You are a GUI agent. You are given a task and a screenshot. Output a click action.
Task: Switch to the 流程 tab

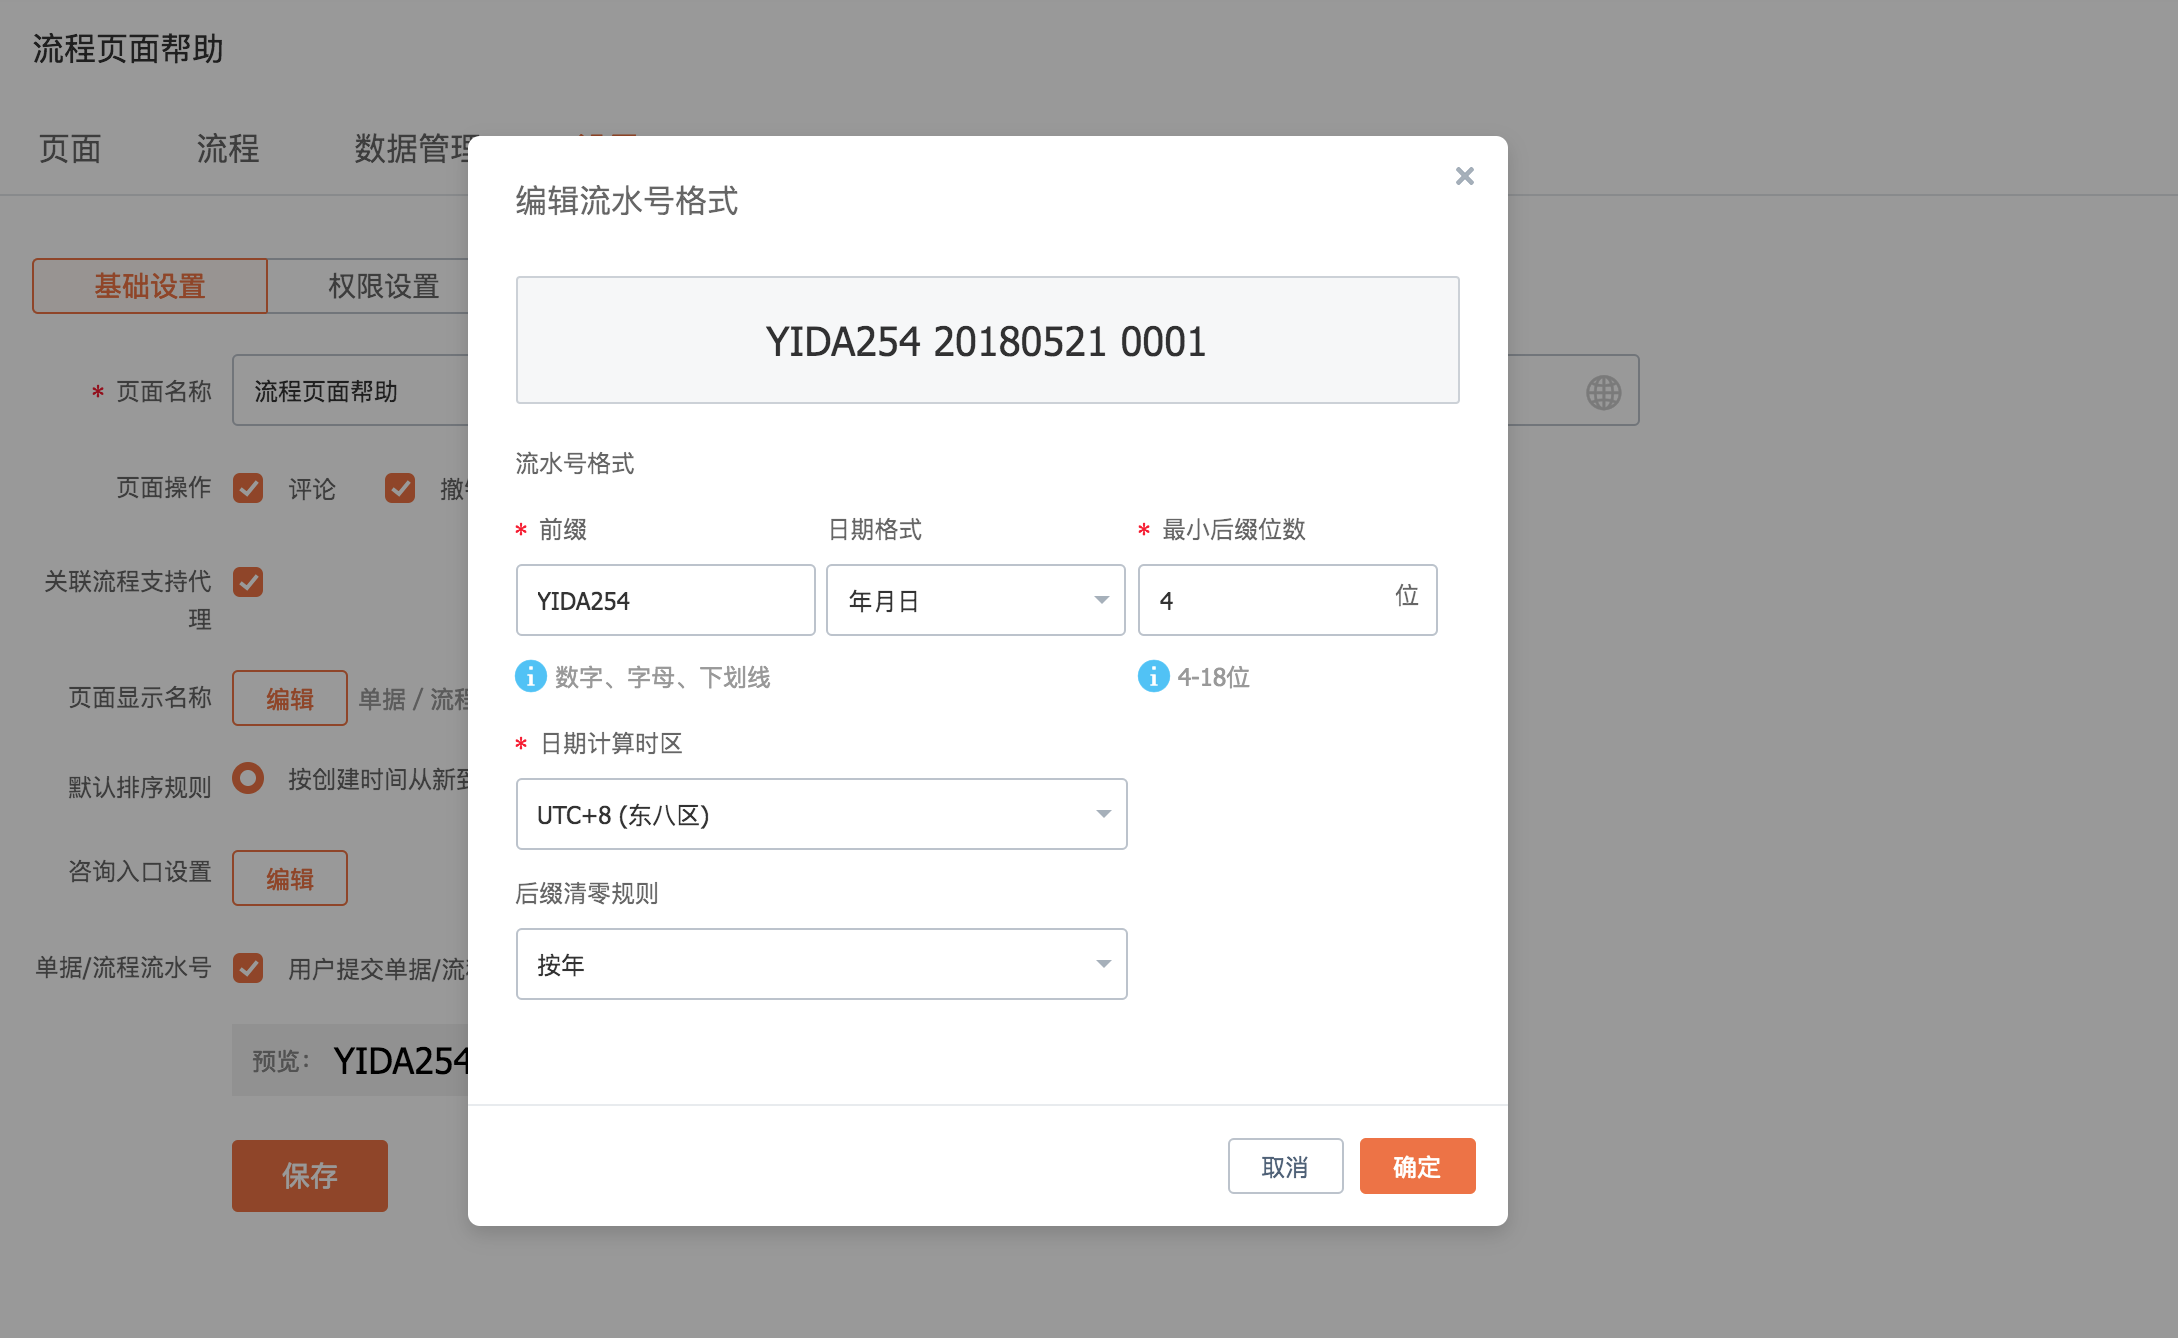tap(227, 149)
